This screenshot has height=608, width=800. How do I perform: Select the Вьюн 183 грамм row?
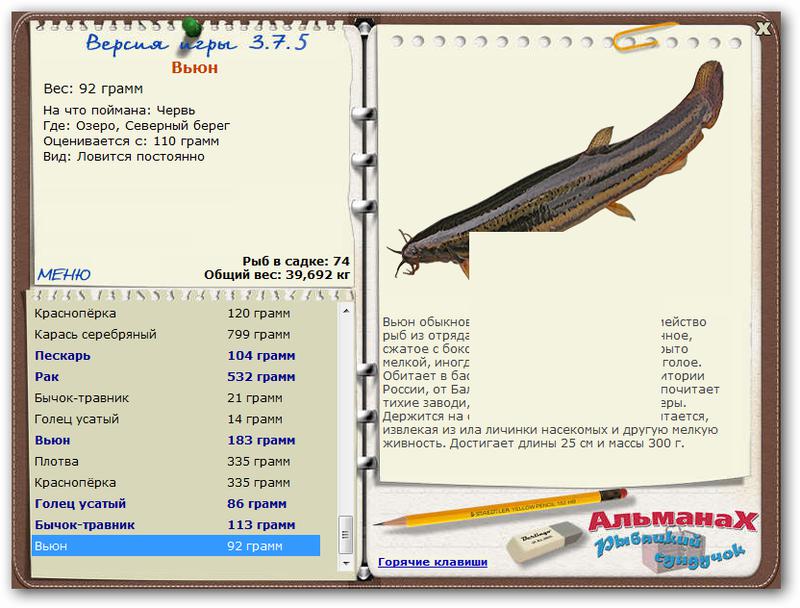point(176,440)
